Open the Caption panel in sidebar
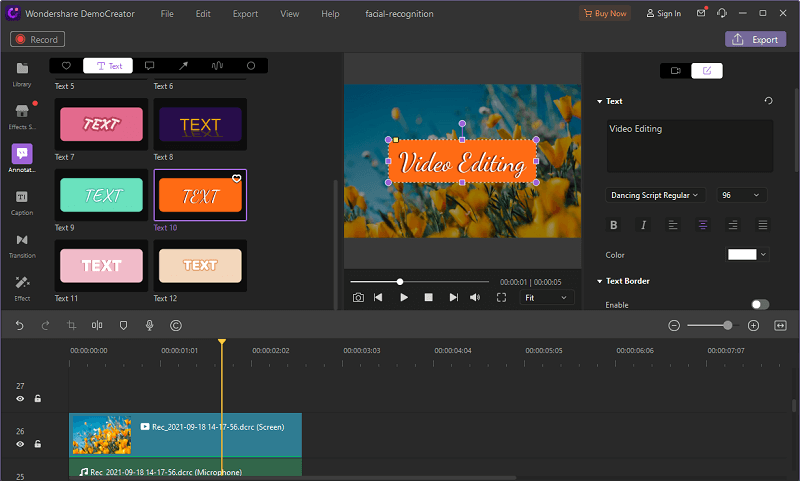 pyautogui.click(x=22, y=198)
